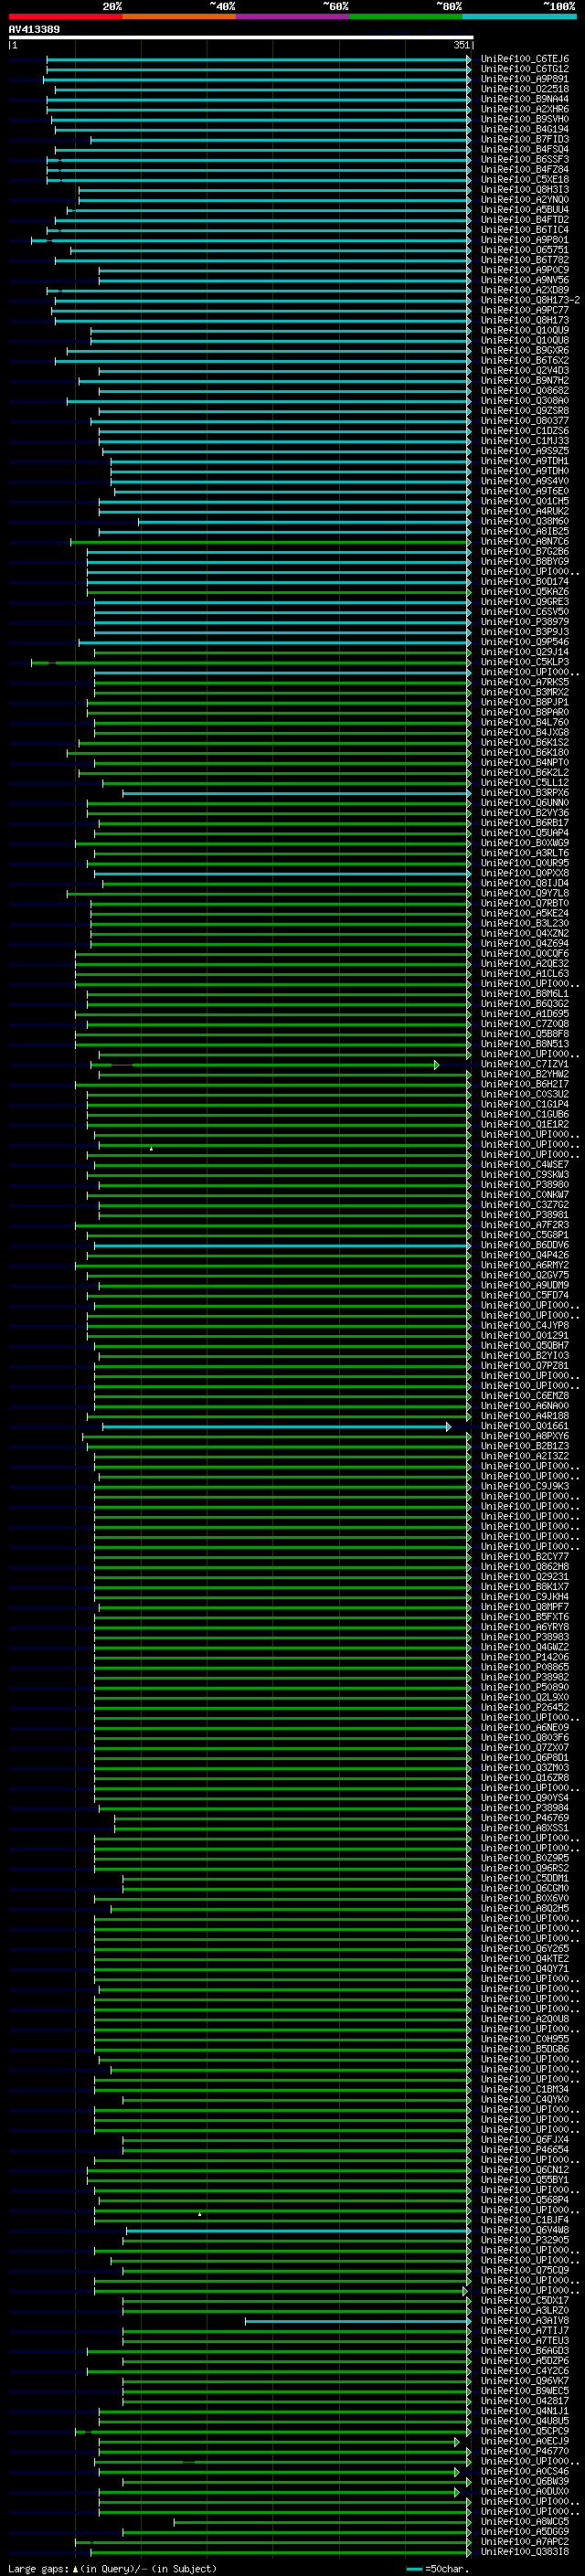
Task: Select the UniRef100_Q8H3I3 label
Action: 525,189
